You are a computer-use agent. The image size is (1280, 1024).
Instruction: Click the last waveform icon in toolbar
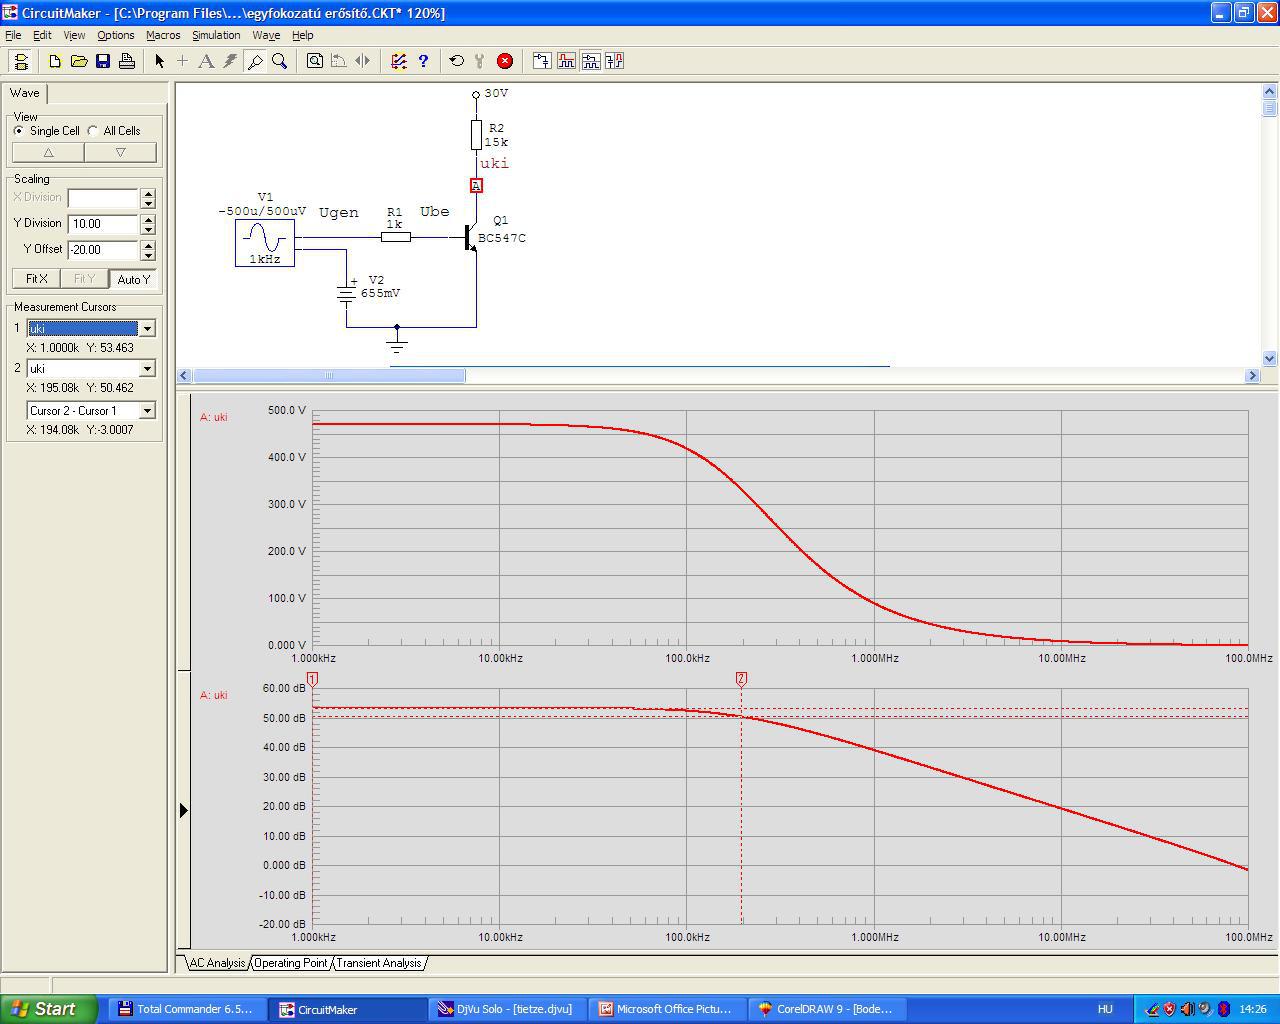coord(614,61)
